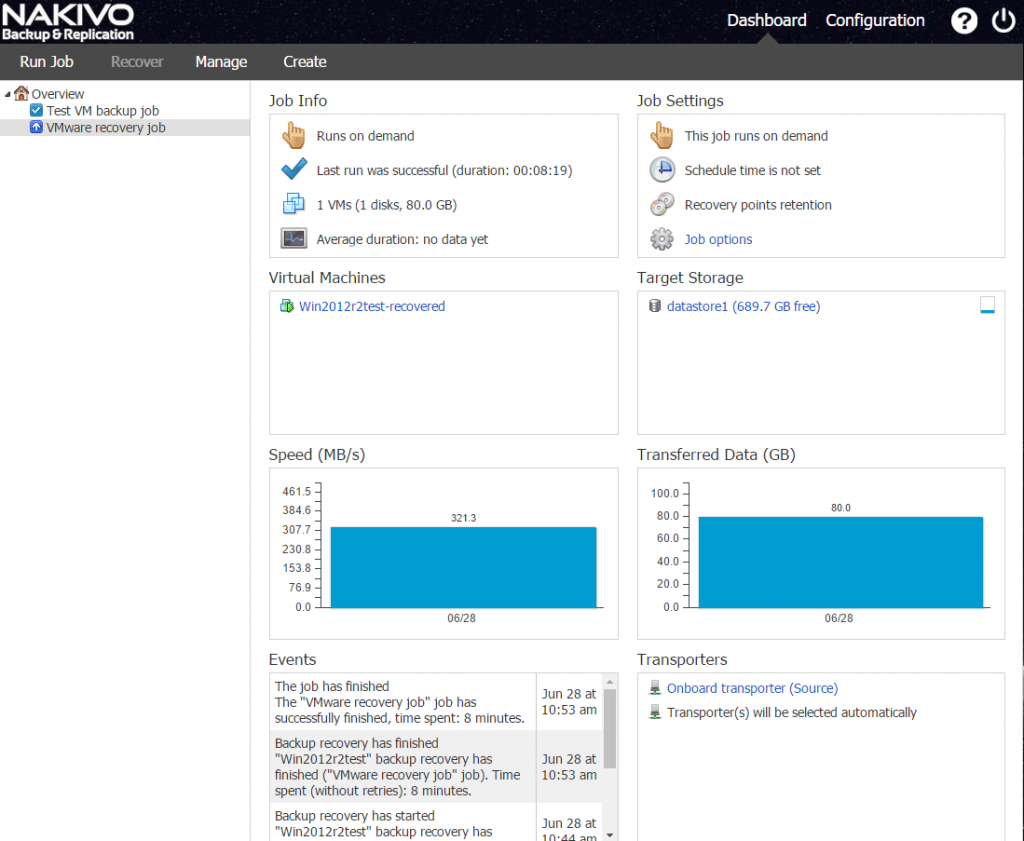Click the gear icon beside Job options
Viewport: 1024px width, 841px height.
tap(661, 239)
